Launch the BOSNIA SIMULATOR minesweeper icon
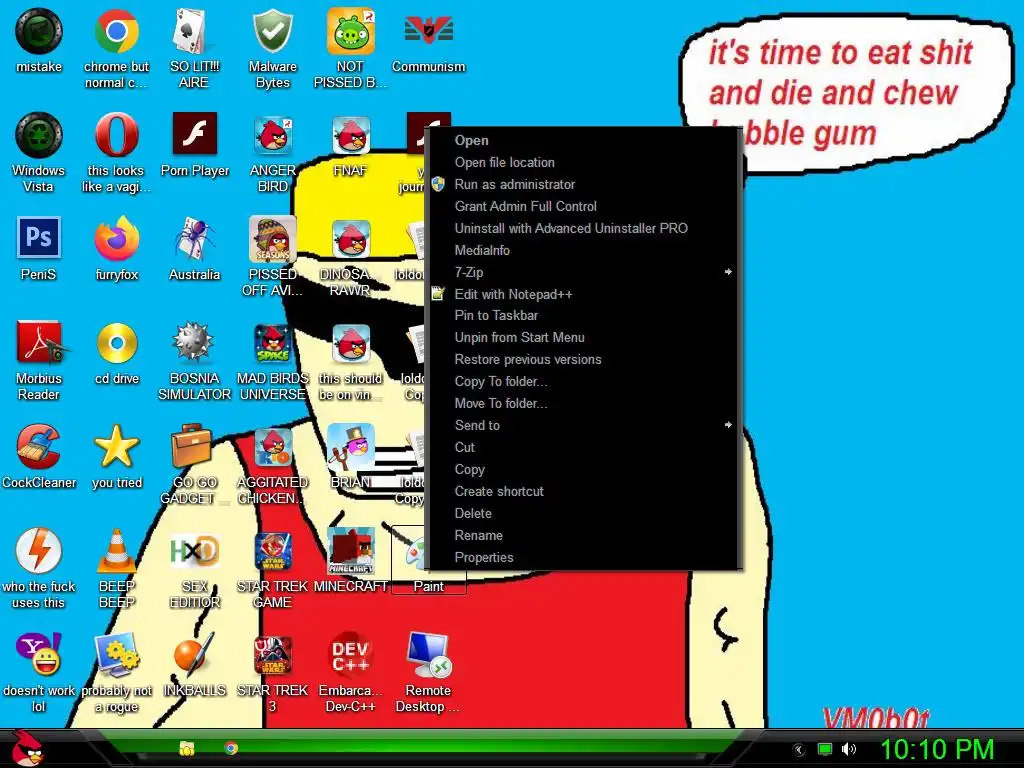Viewport: 1024px width, 768px height. [195, 360]
